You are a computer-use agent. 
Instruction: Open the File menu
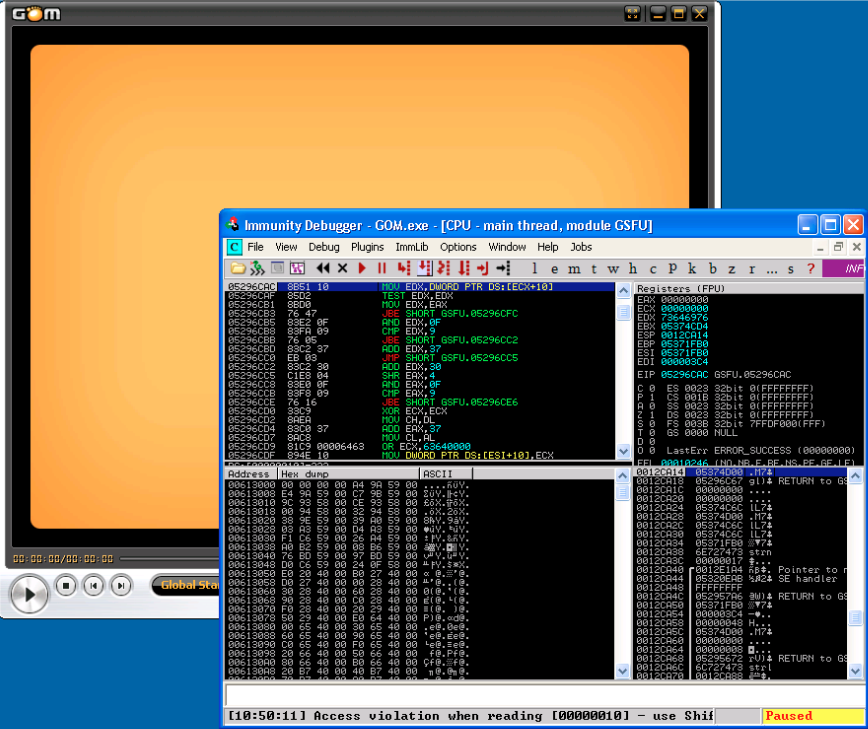(x=255, y=247)
